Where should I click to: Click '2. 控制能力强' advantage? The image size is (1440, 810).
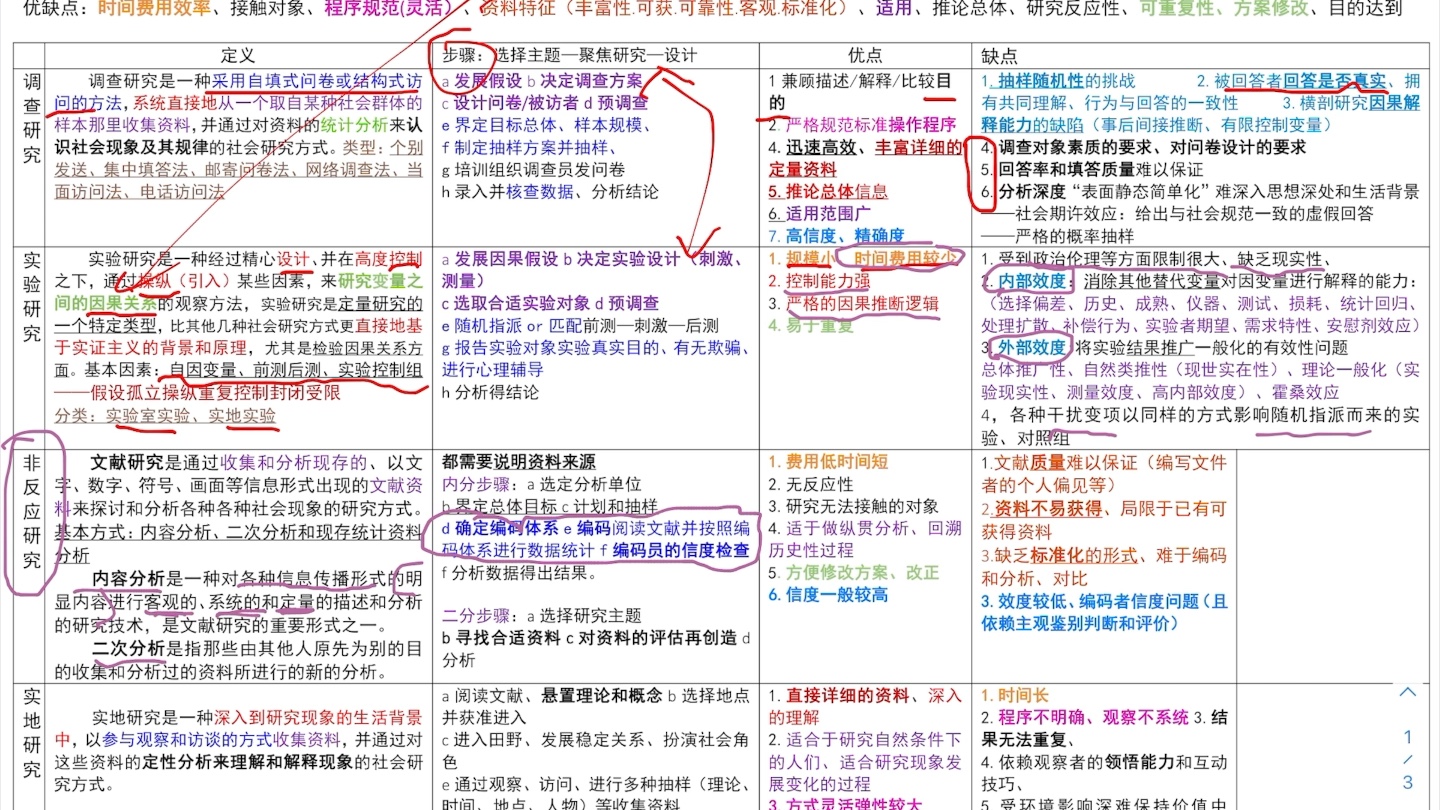click(x=820, y=281)
